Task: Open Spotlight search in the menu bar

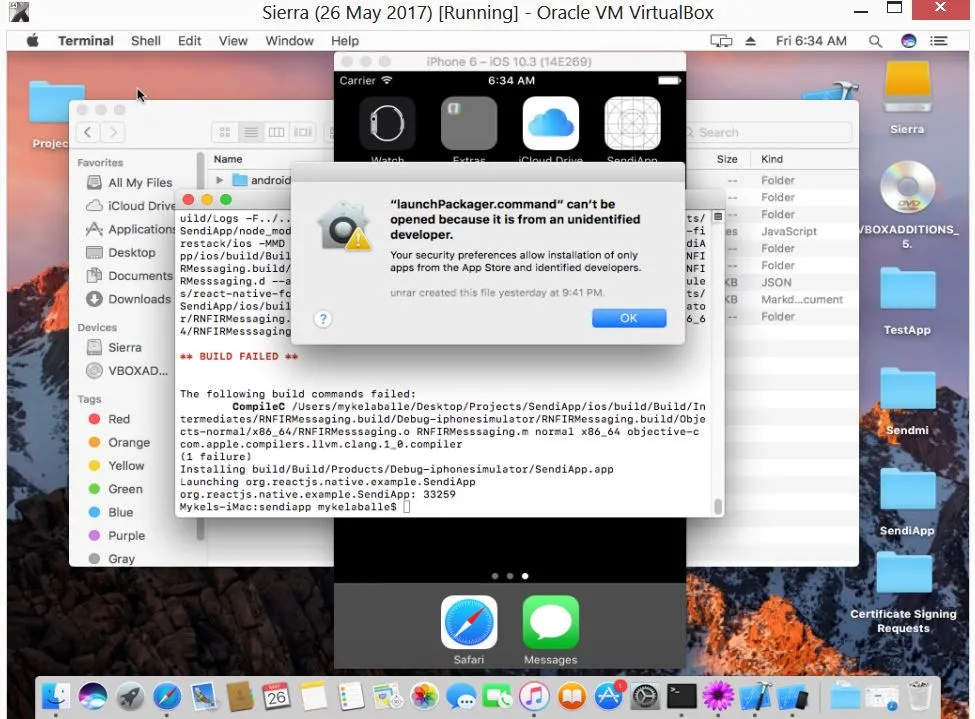Action: coord(875,41)
